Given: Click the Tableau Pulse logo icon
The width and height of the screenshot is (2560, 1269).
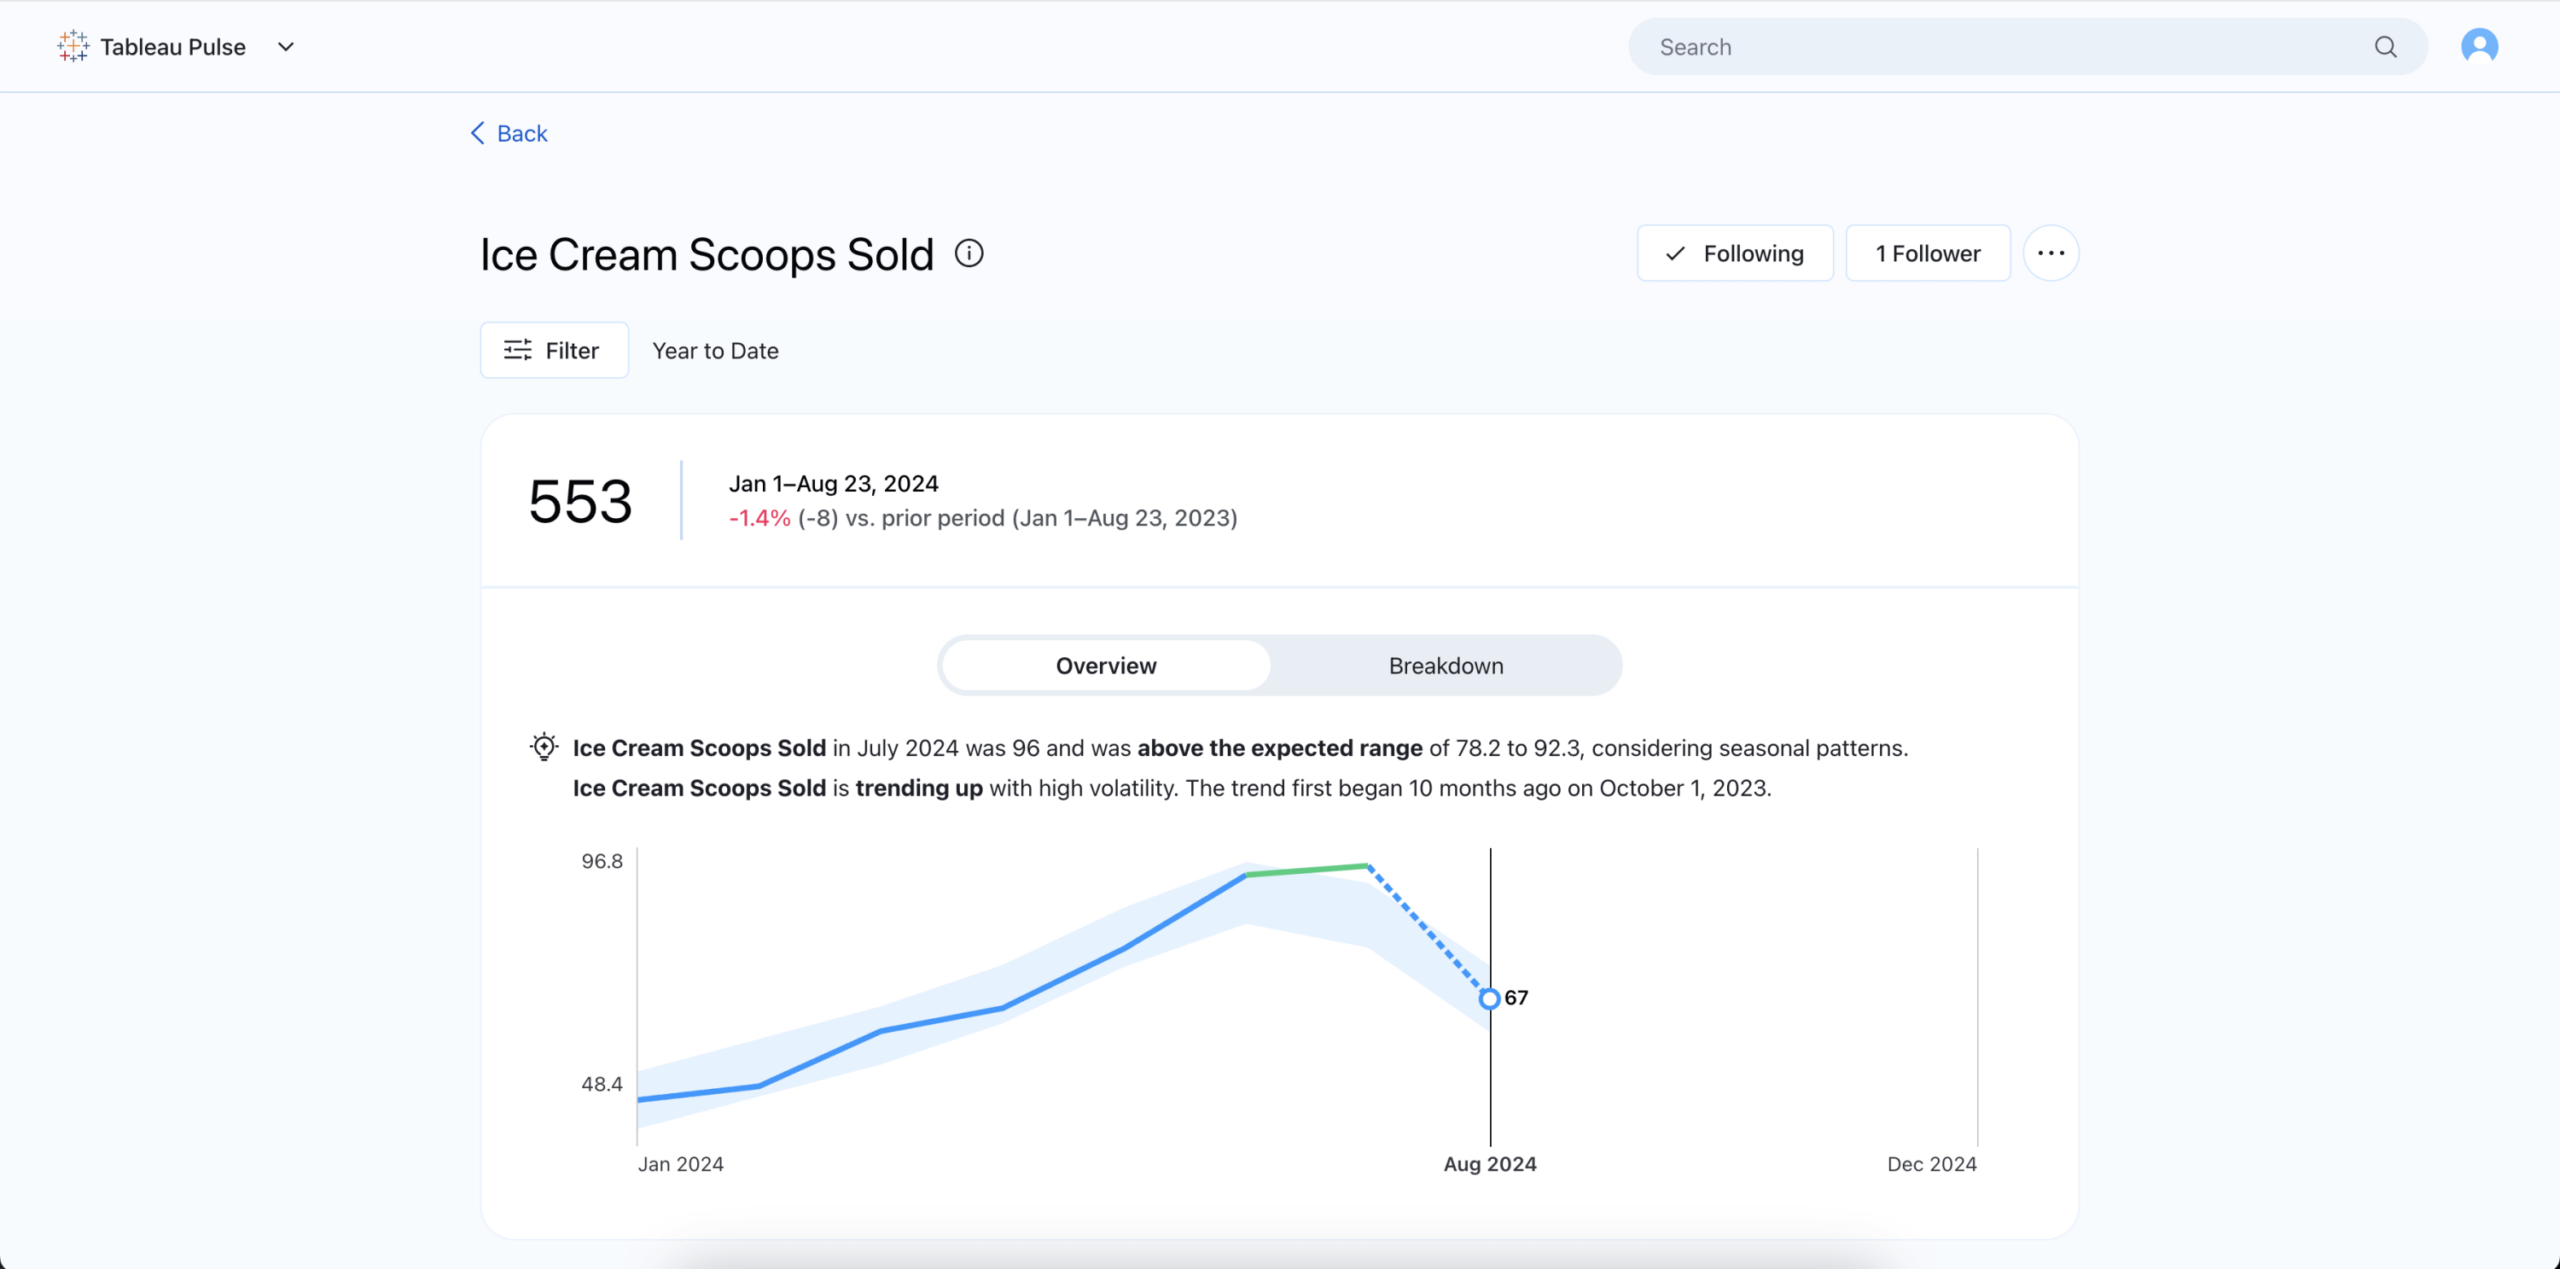Looking at the screenshot, I should pyautogui.click(x=73, y=46).
